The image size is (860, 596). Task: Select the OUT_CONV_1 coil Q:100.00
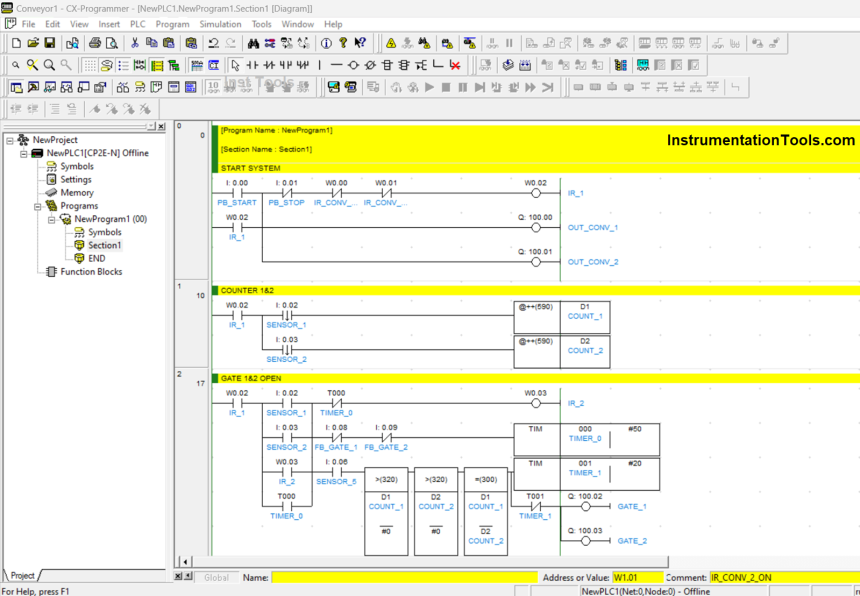click(x=536, y=228)
